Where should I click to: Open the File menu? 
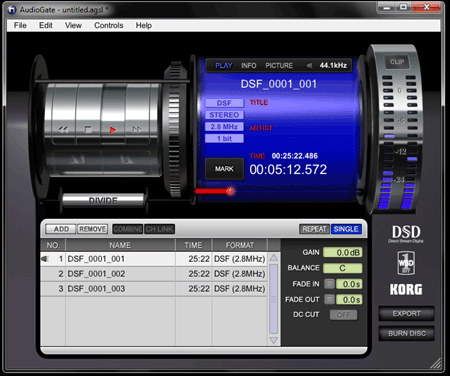(20, 25)
